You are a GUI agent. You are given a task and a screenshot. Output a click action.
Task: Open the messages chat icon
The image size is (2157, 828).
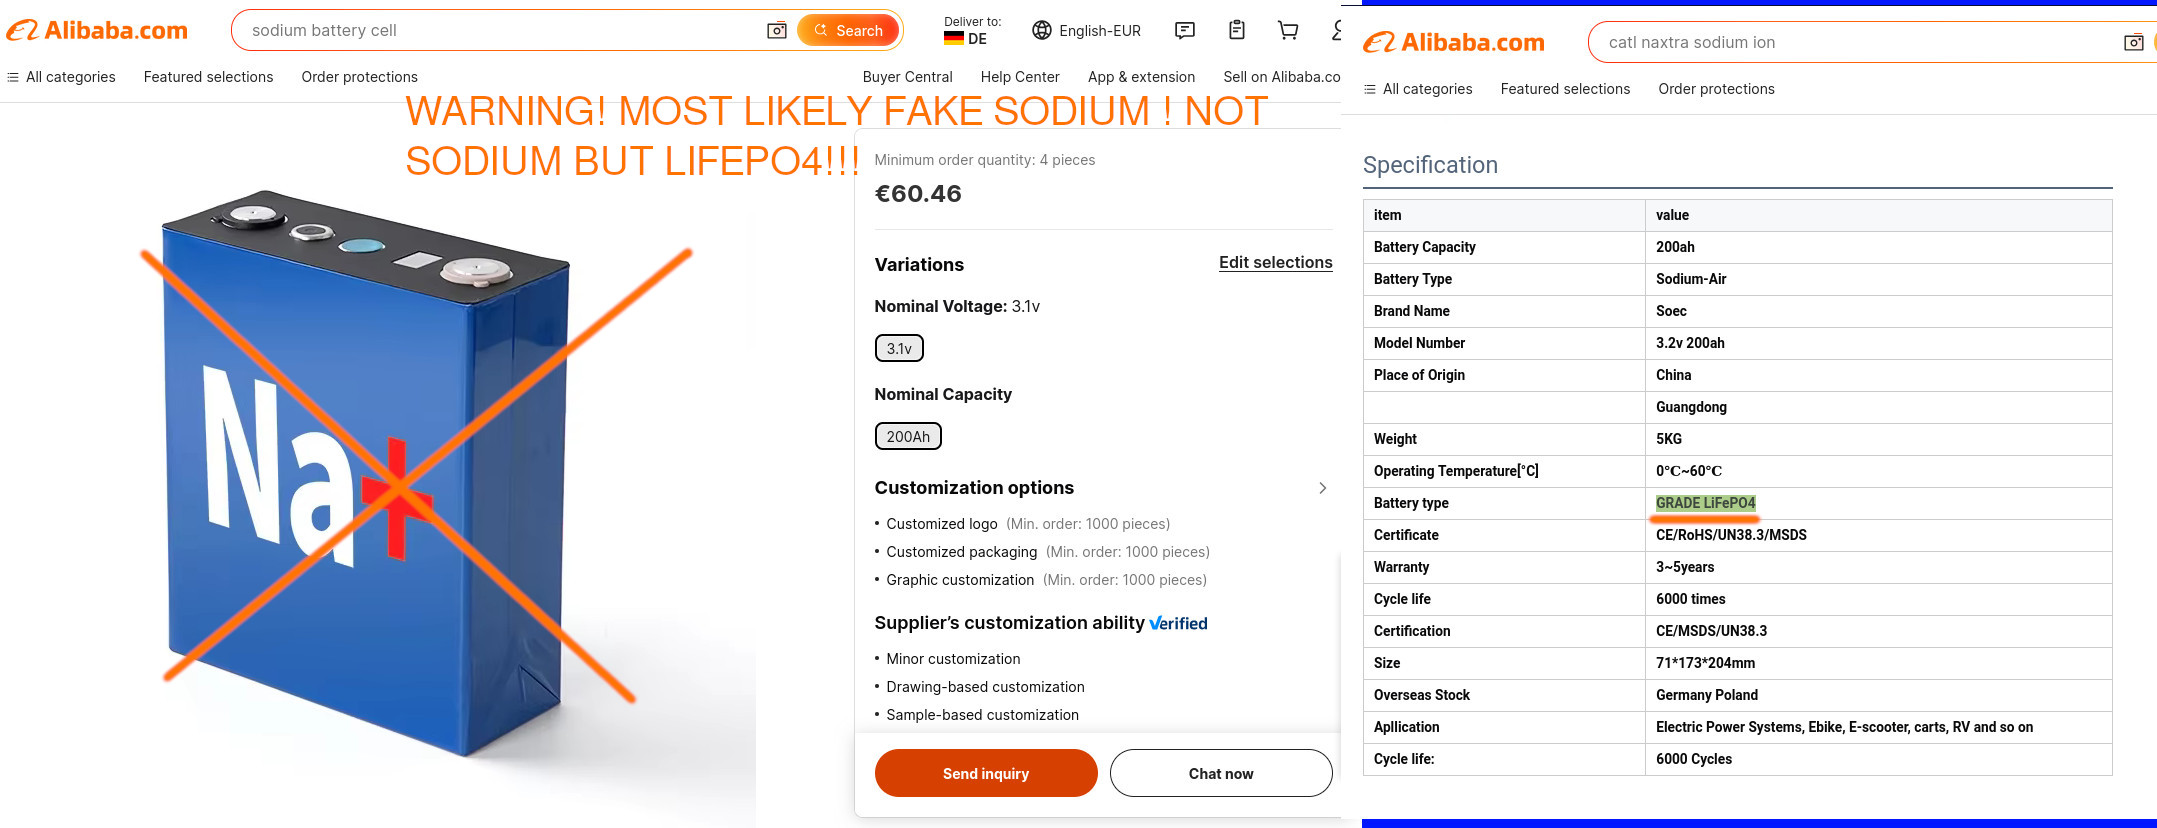[x=1185, y=31]
